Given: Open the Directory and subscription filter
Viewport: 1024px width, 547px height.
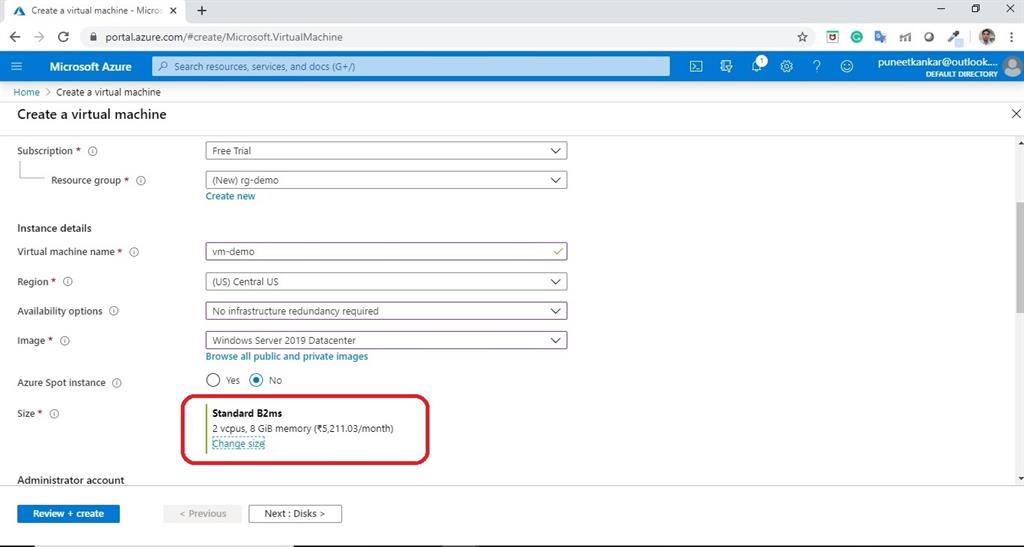Looking at the screenshot, I should [x=726, y=67].
